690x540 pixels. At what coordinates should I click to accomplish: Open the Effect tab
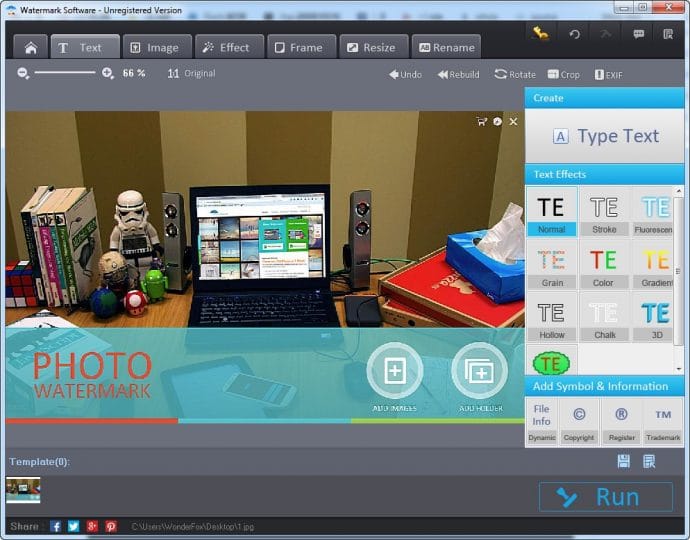[x=229, y=47]
